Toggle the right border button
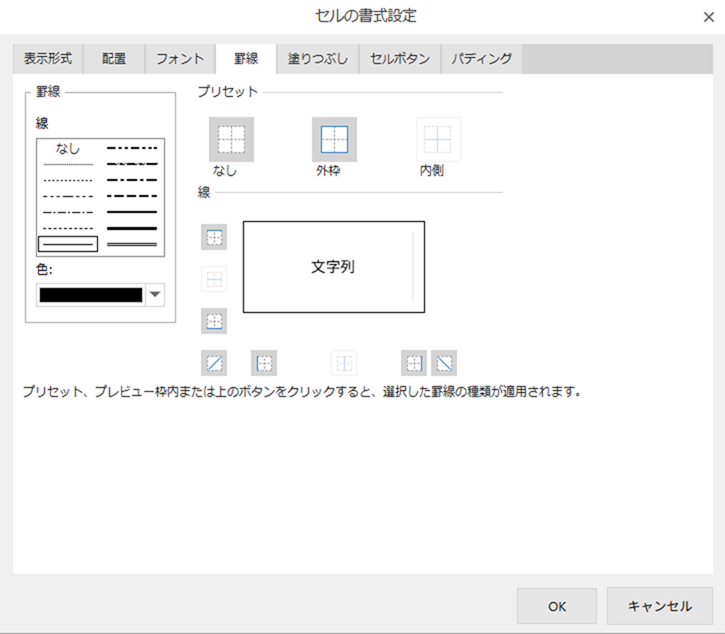The width and height of the screenshot is (725, 634). click(413, 362)
